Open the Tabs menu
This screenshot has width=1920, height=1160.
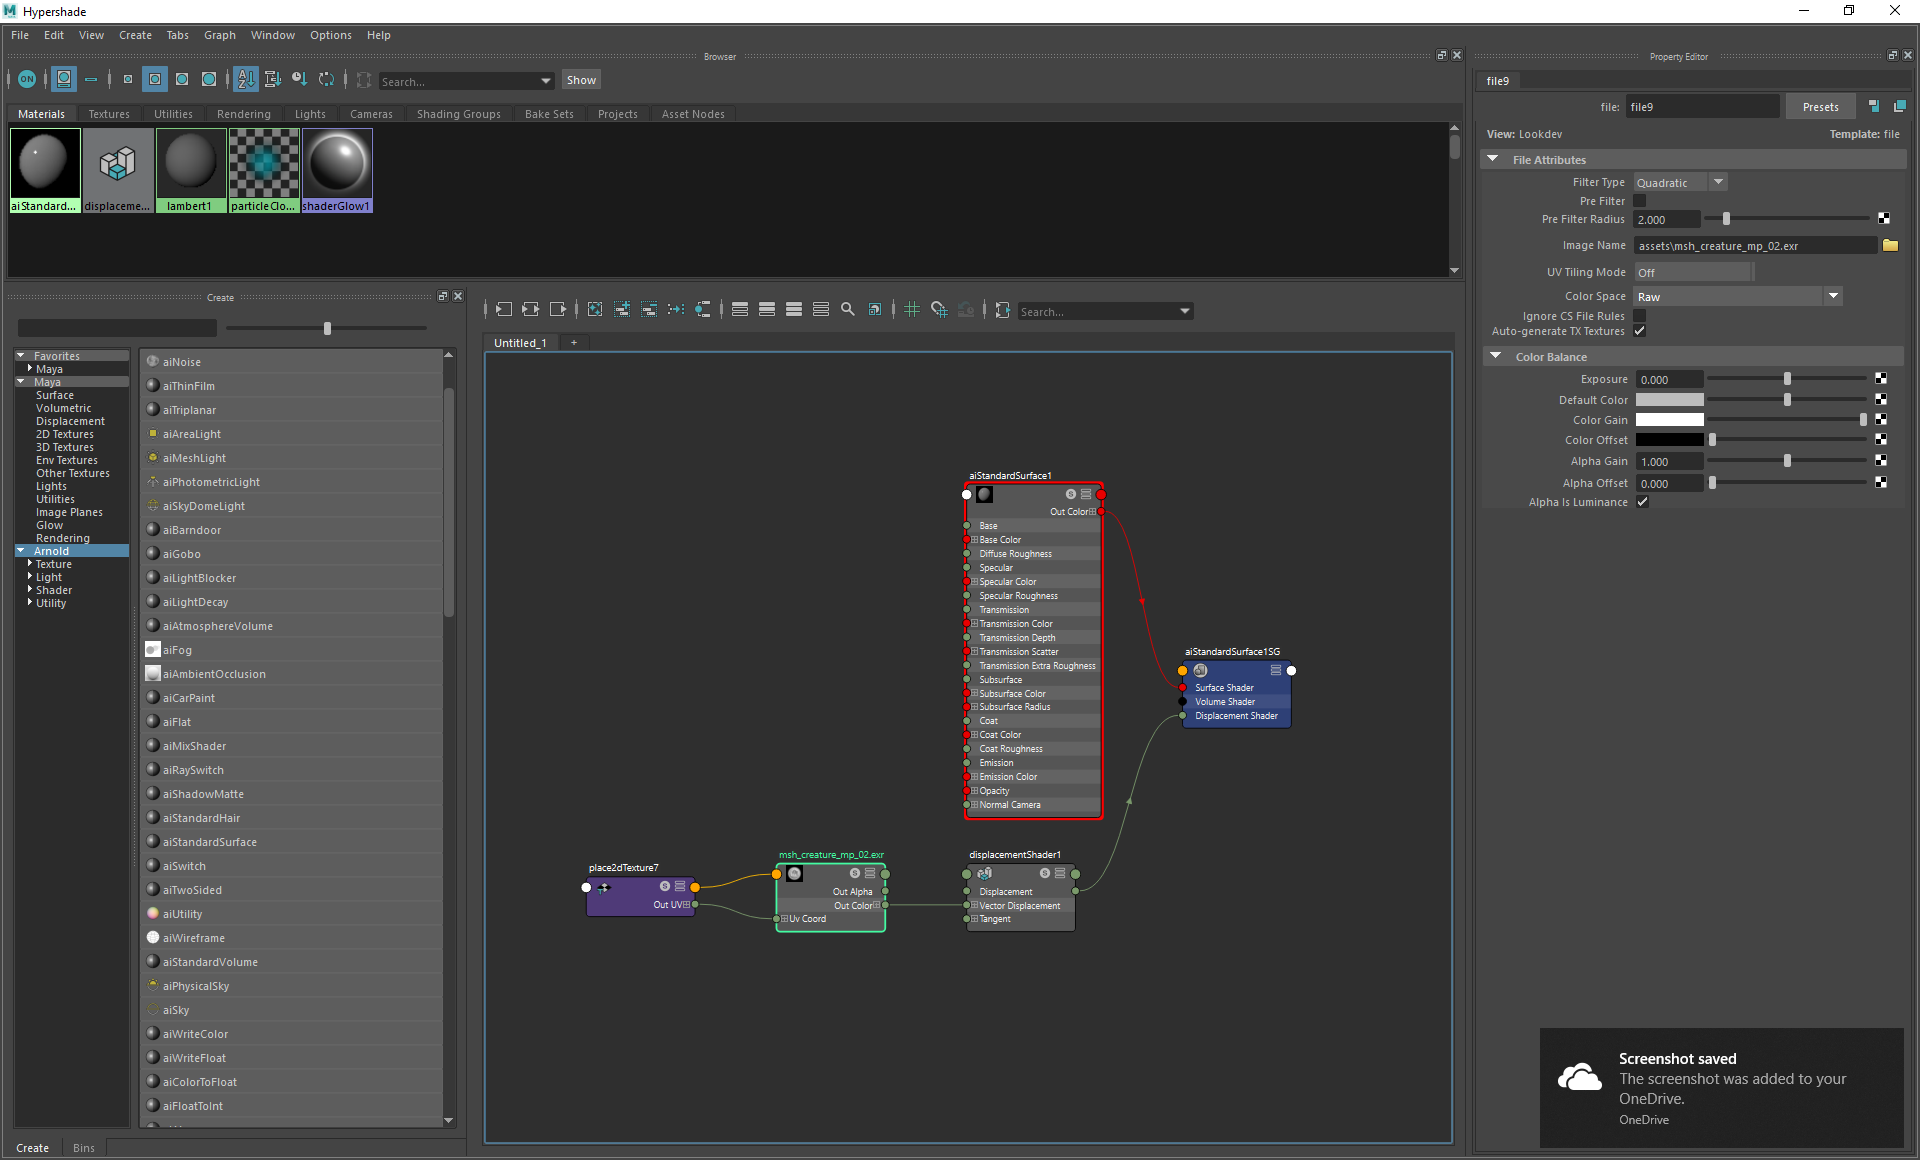tap(177, 34)
